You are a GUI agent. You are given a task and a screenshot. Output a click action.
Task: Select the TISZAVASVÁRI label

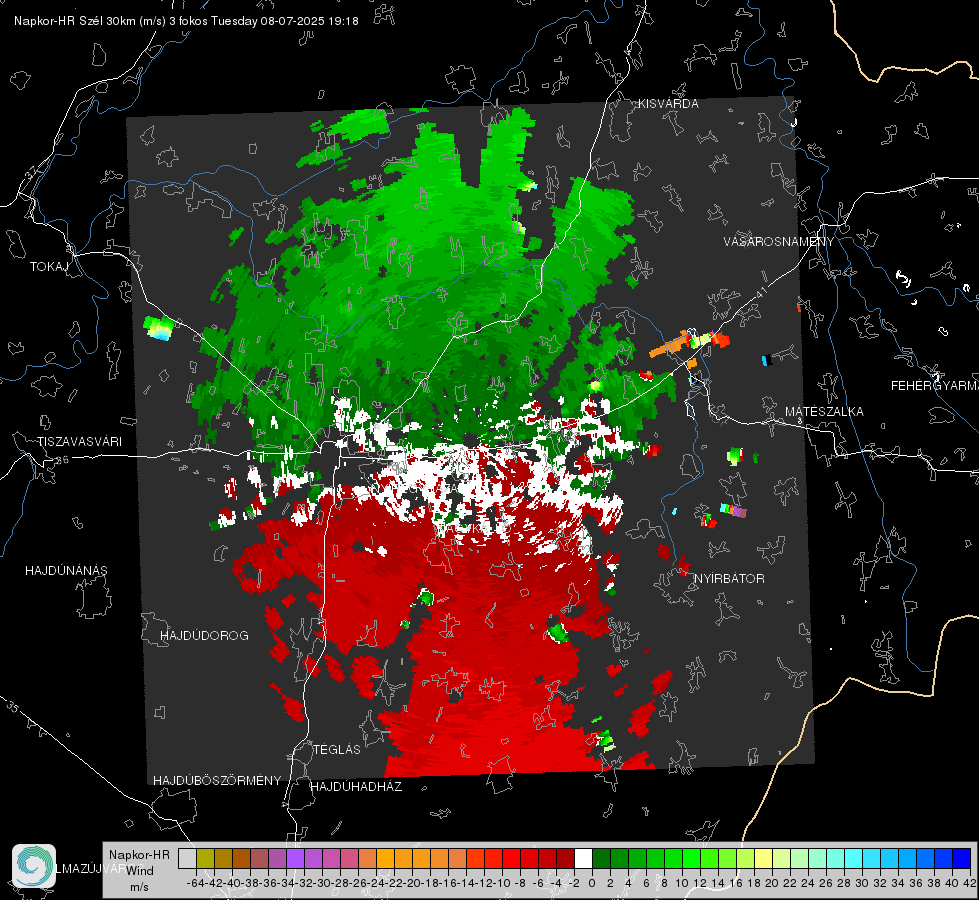click(x=79, y=442)
